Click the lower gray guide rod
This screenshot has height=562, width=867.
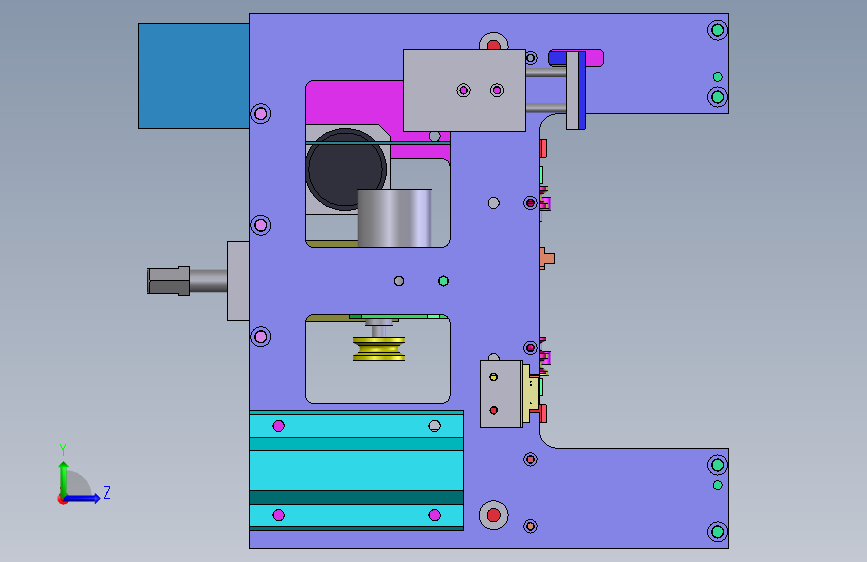[x=546, y=108]
